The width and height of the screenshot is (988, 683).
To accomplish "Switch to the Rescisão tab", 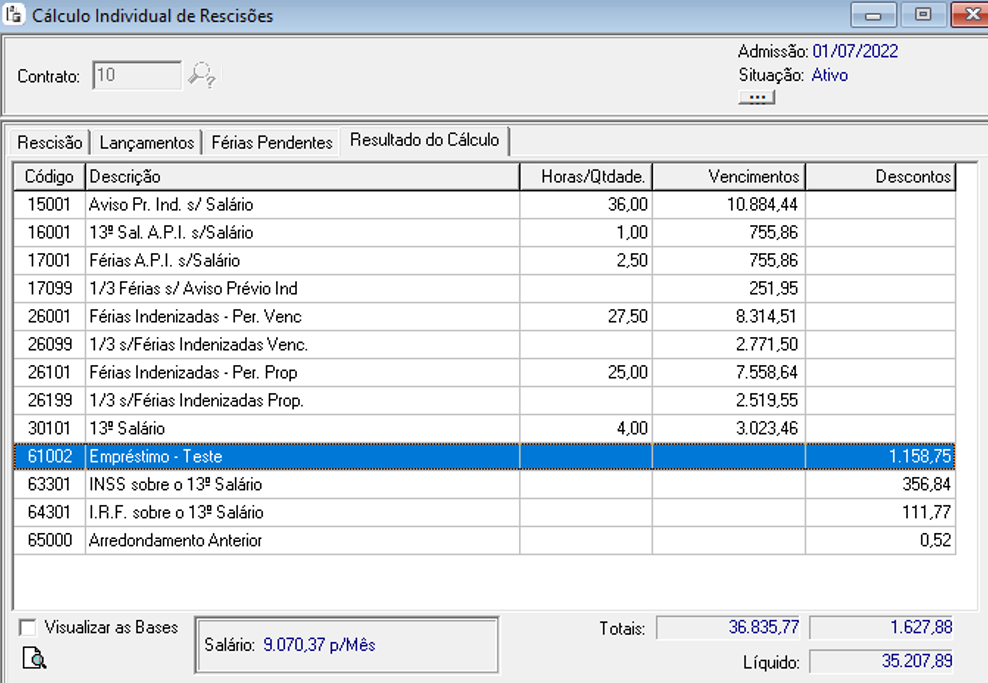I will (x=50, y=142).
